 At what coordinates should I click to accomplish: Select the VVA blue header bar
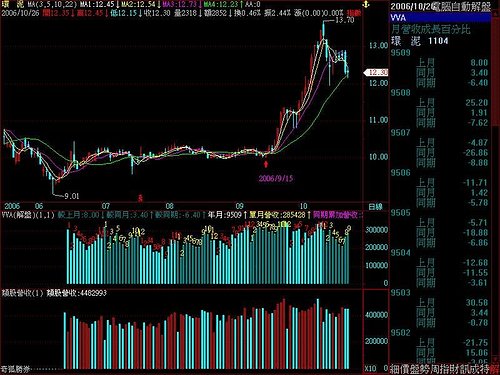pos(441,18)
